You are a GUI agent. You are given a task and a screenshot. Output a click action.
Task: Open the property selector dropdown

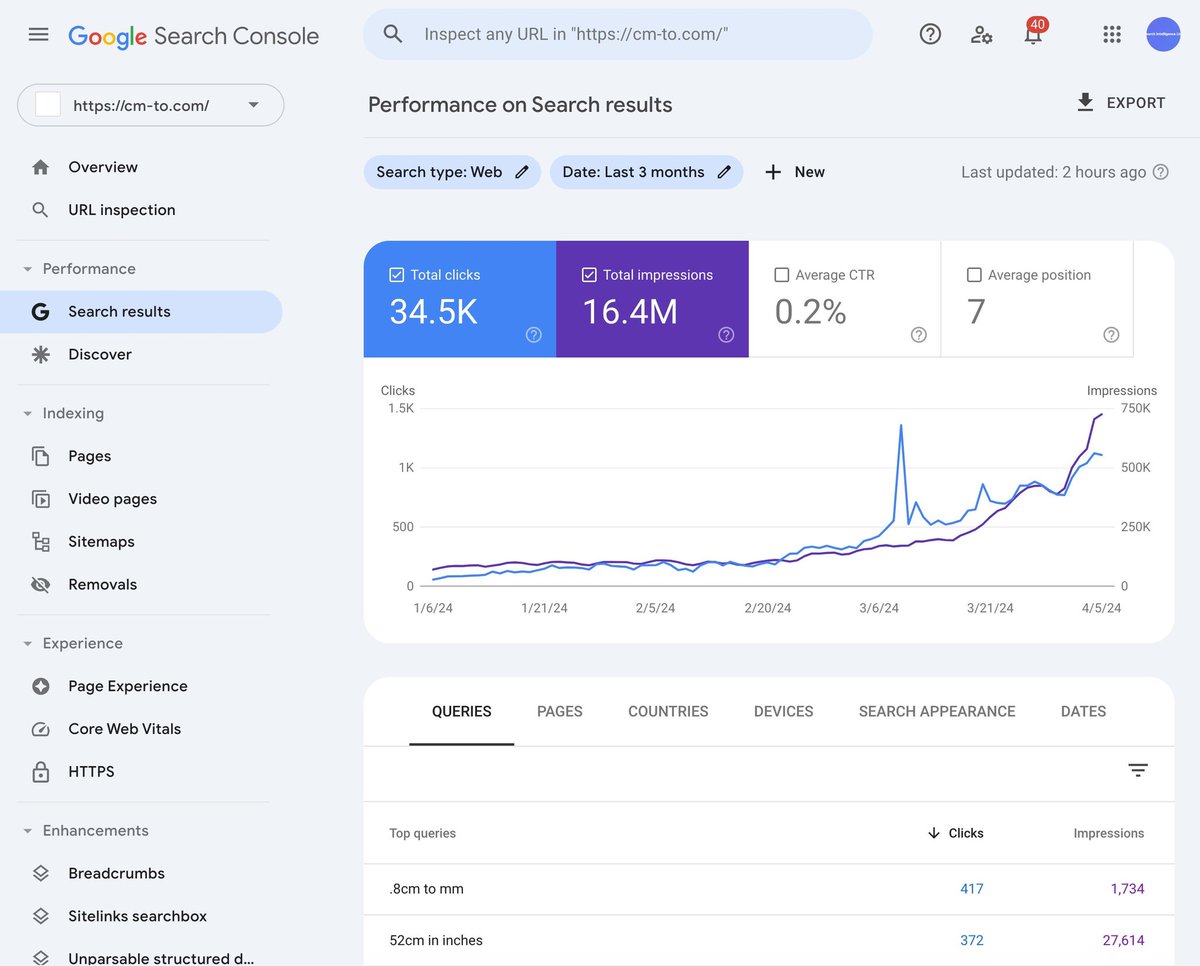coord(151,105)
